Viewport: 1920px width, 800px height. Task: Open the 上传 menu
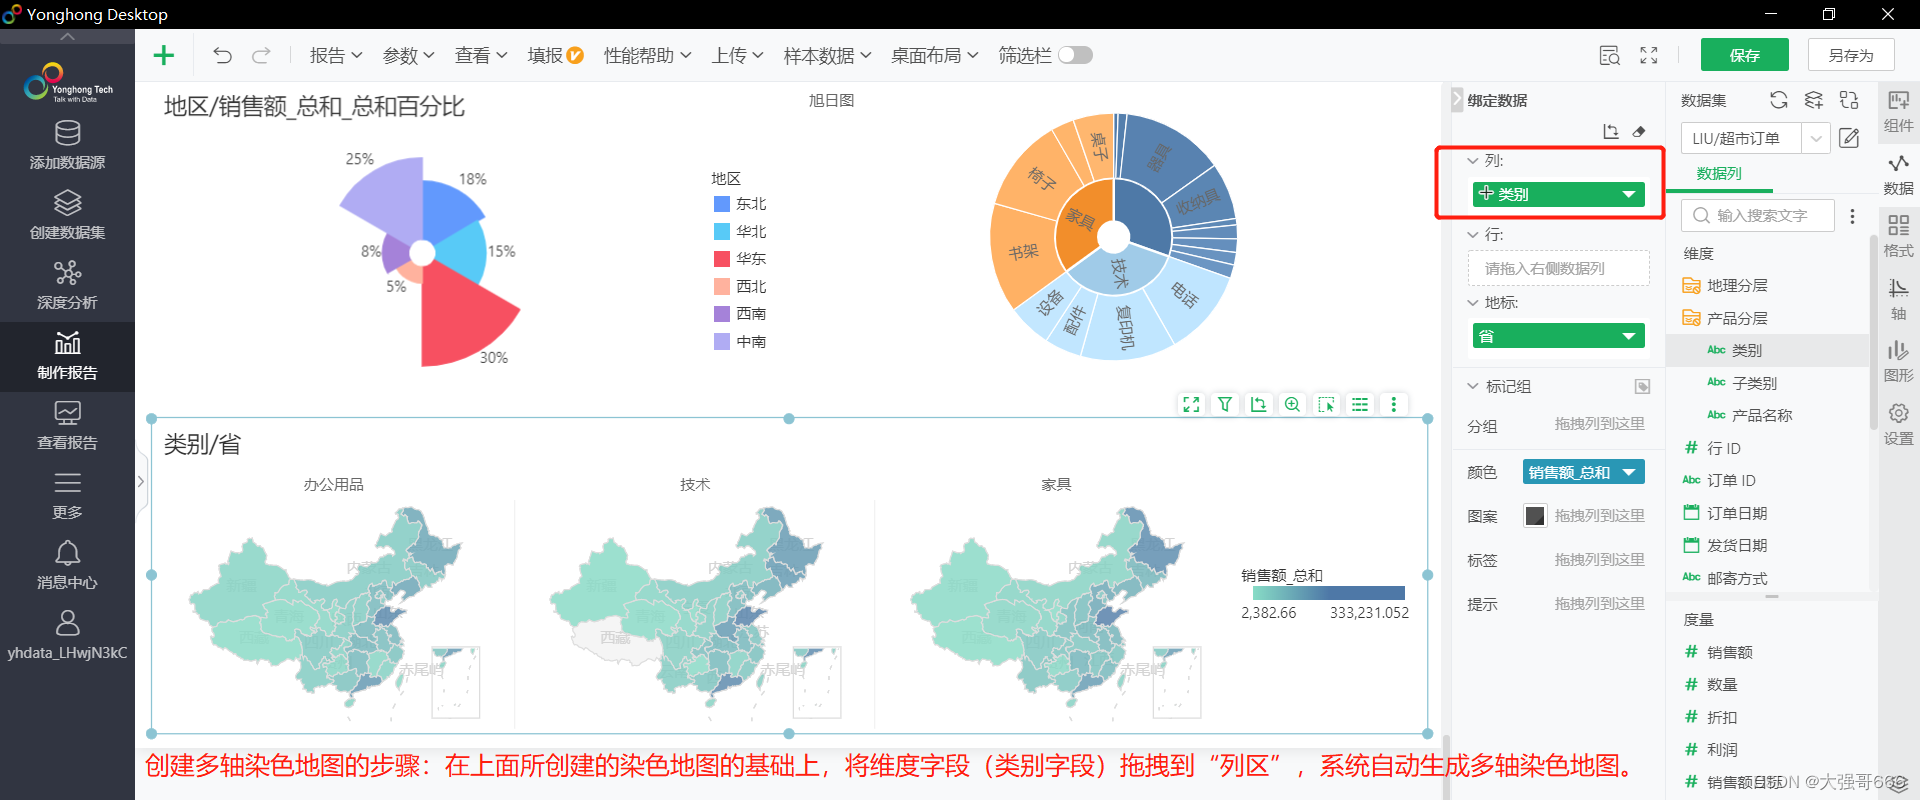tap(737, 55)
